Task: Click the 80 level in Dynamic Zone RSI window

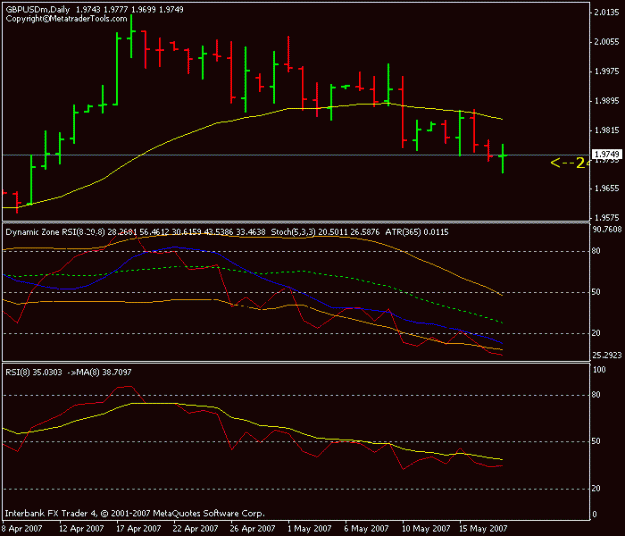Action: coord(596,251)
